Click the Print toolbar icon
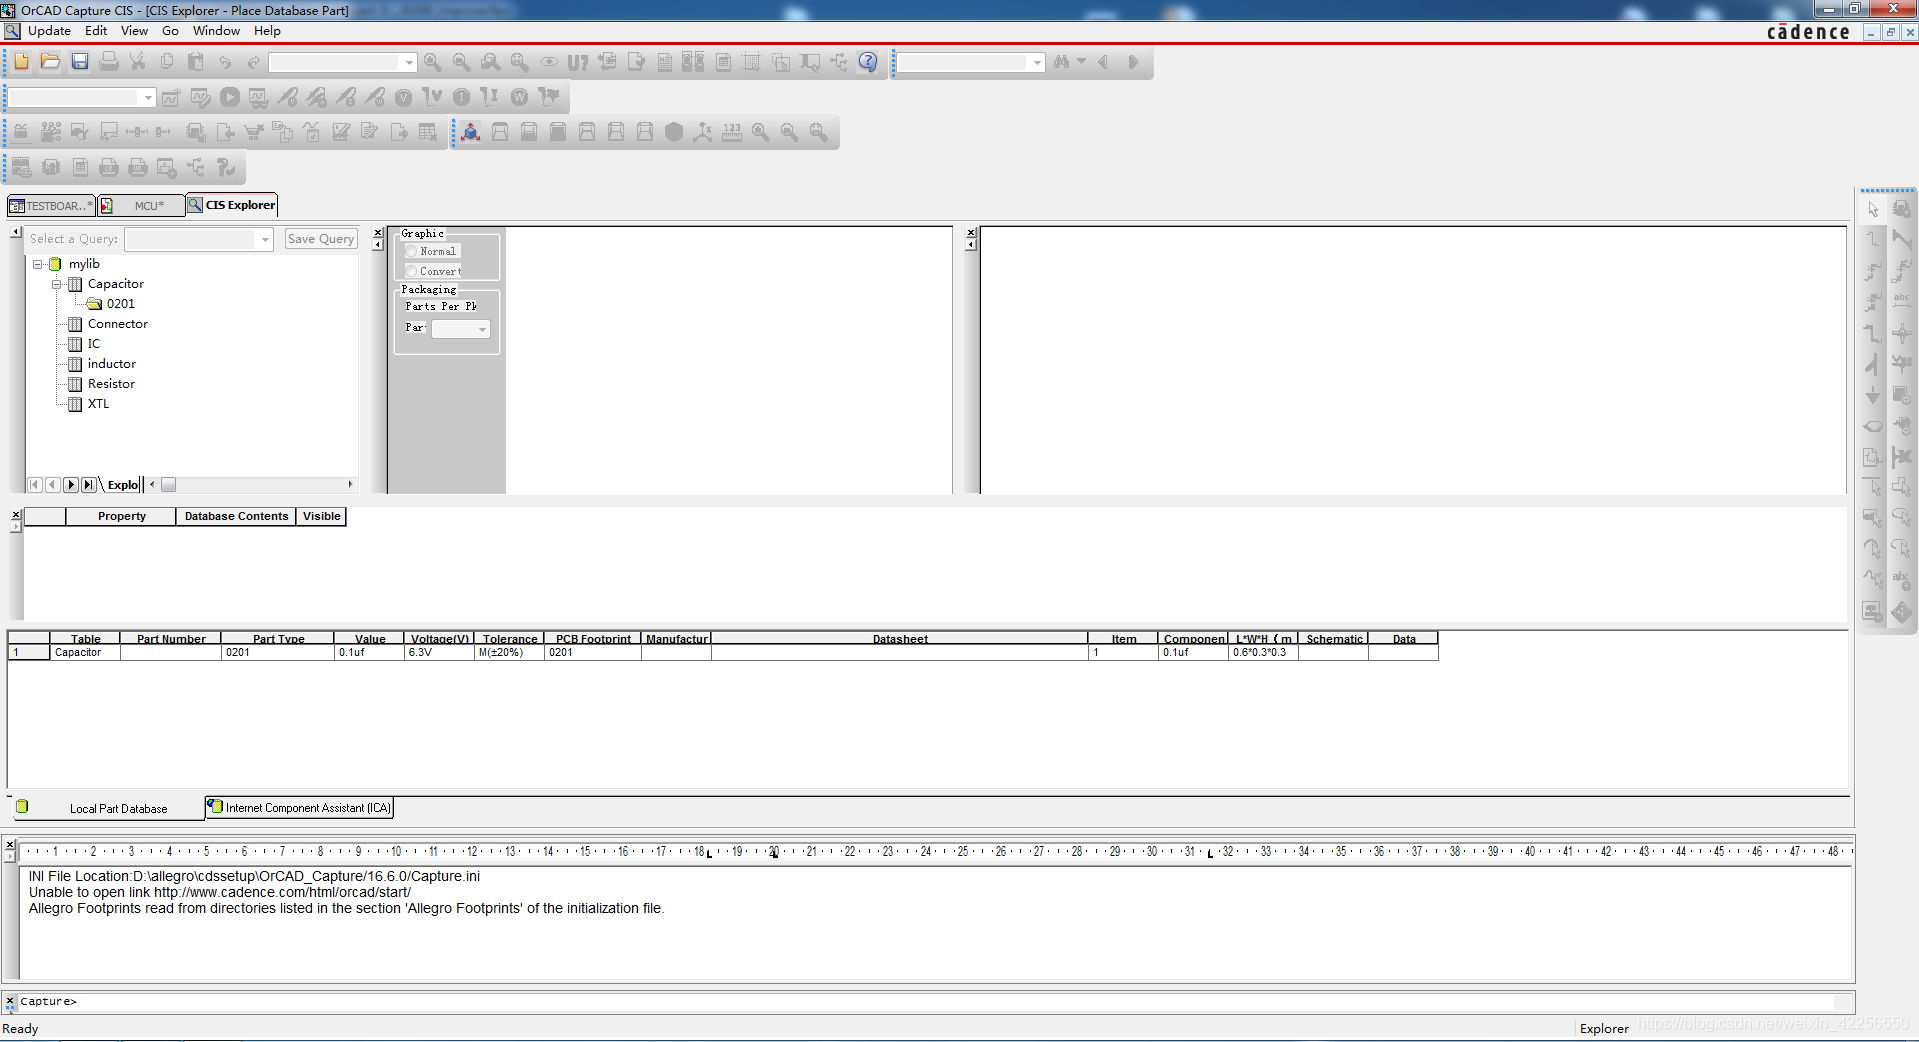1919x1042 pixels. click(108, 62)
